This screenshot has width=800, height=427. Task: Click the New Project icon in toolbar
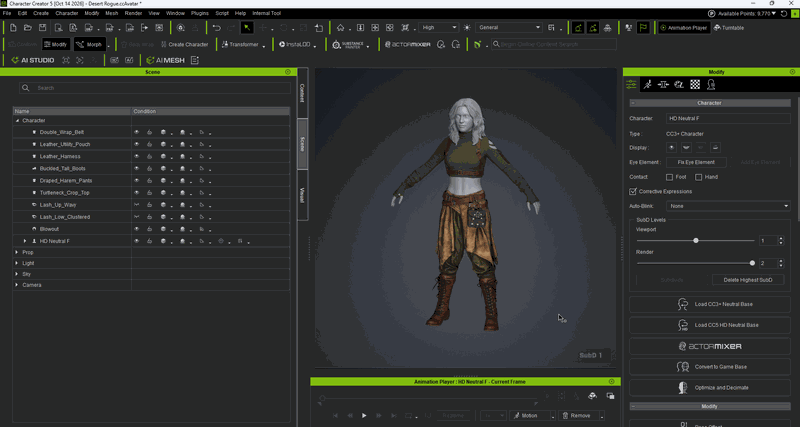coord(14,28)
